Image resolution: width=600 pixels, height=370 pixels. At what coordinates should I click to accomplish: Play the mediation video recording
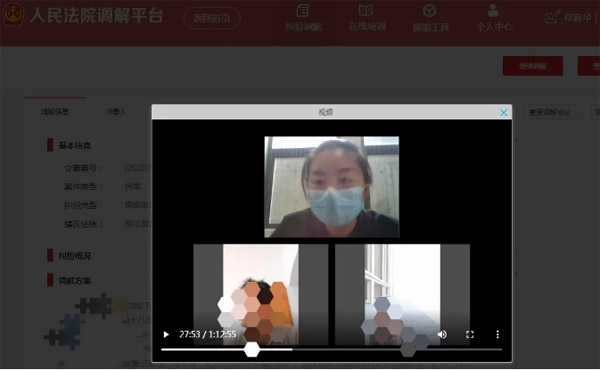tap(166, 334)
